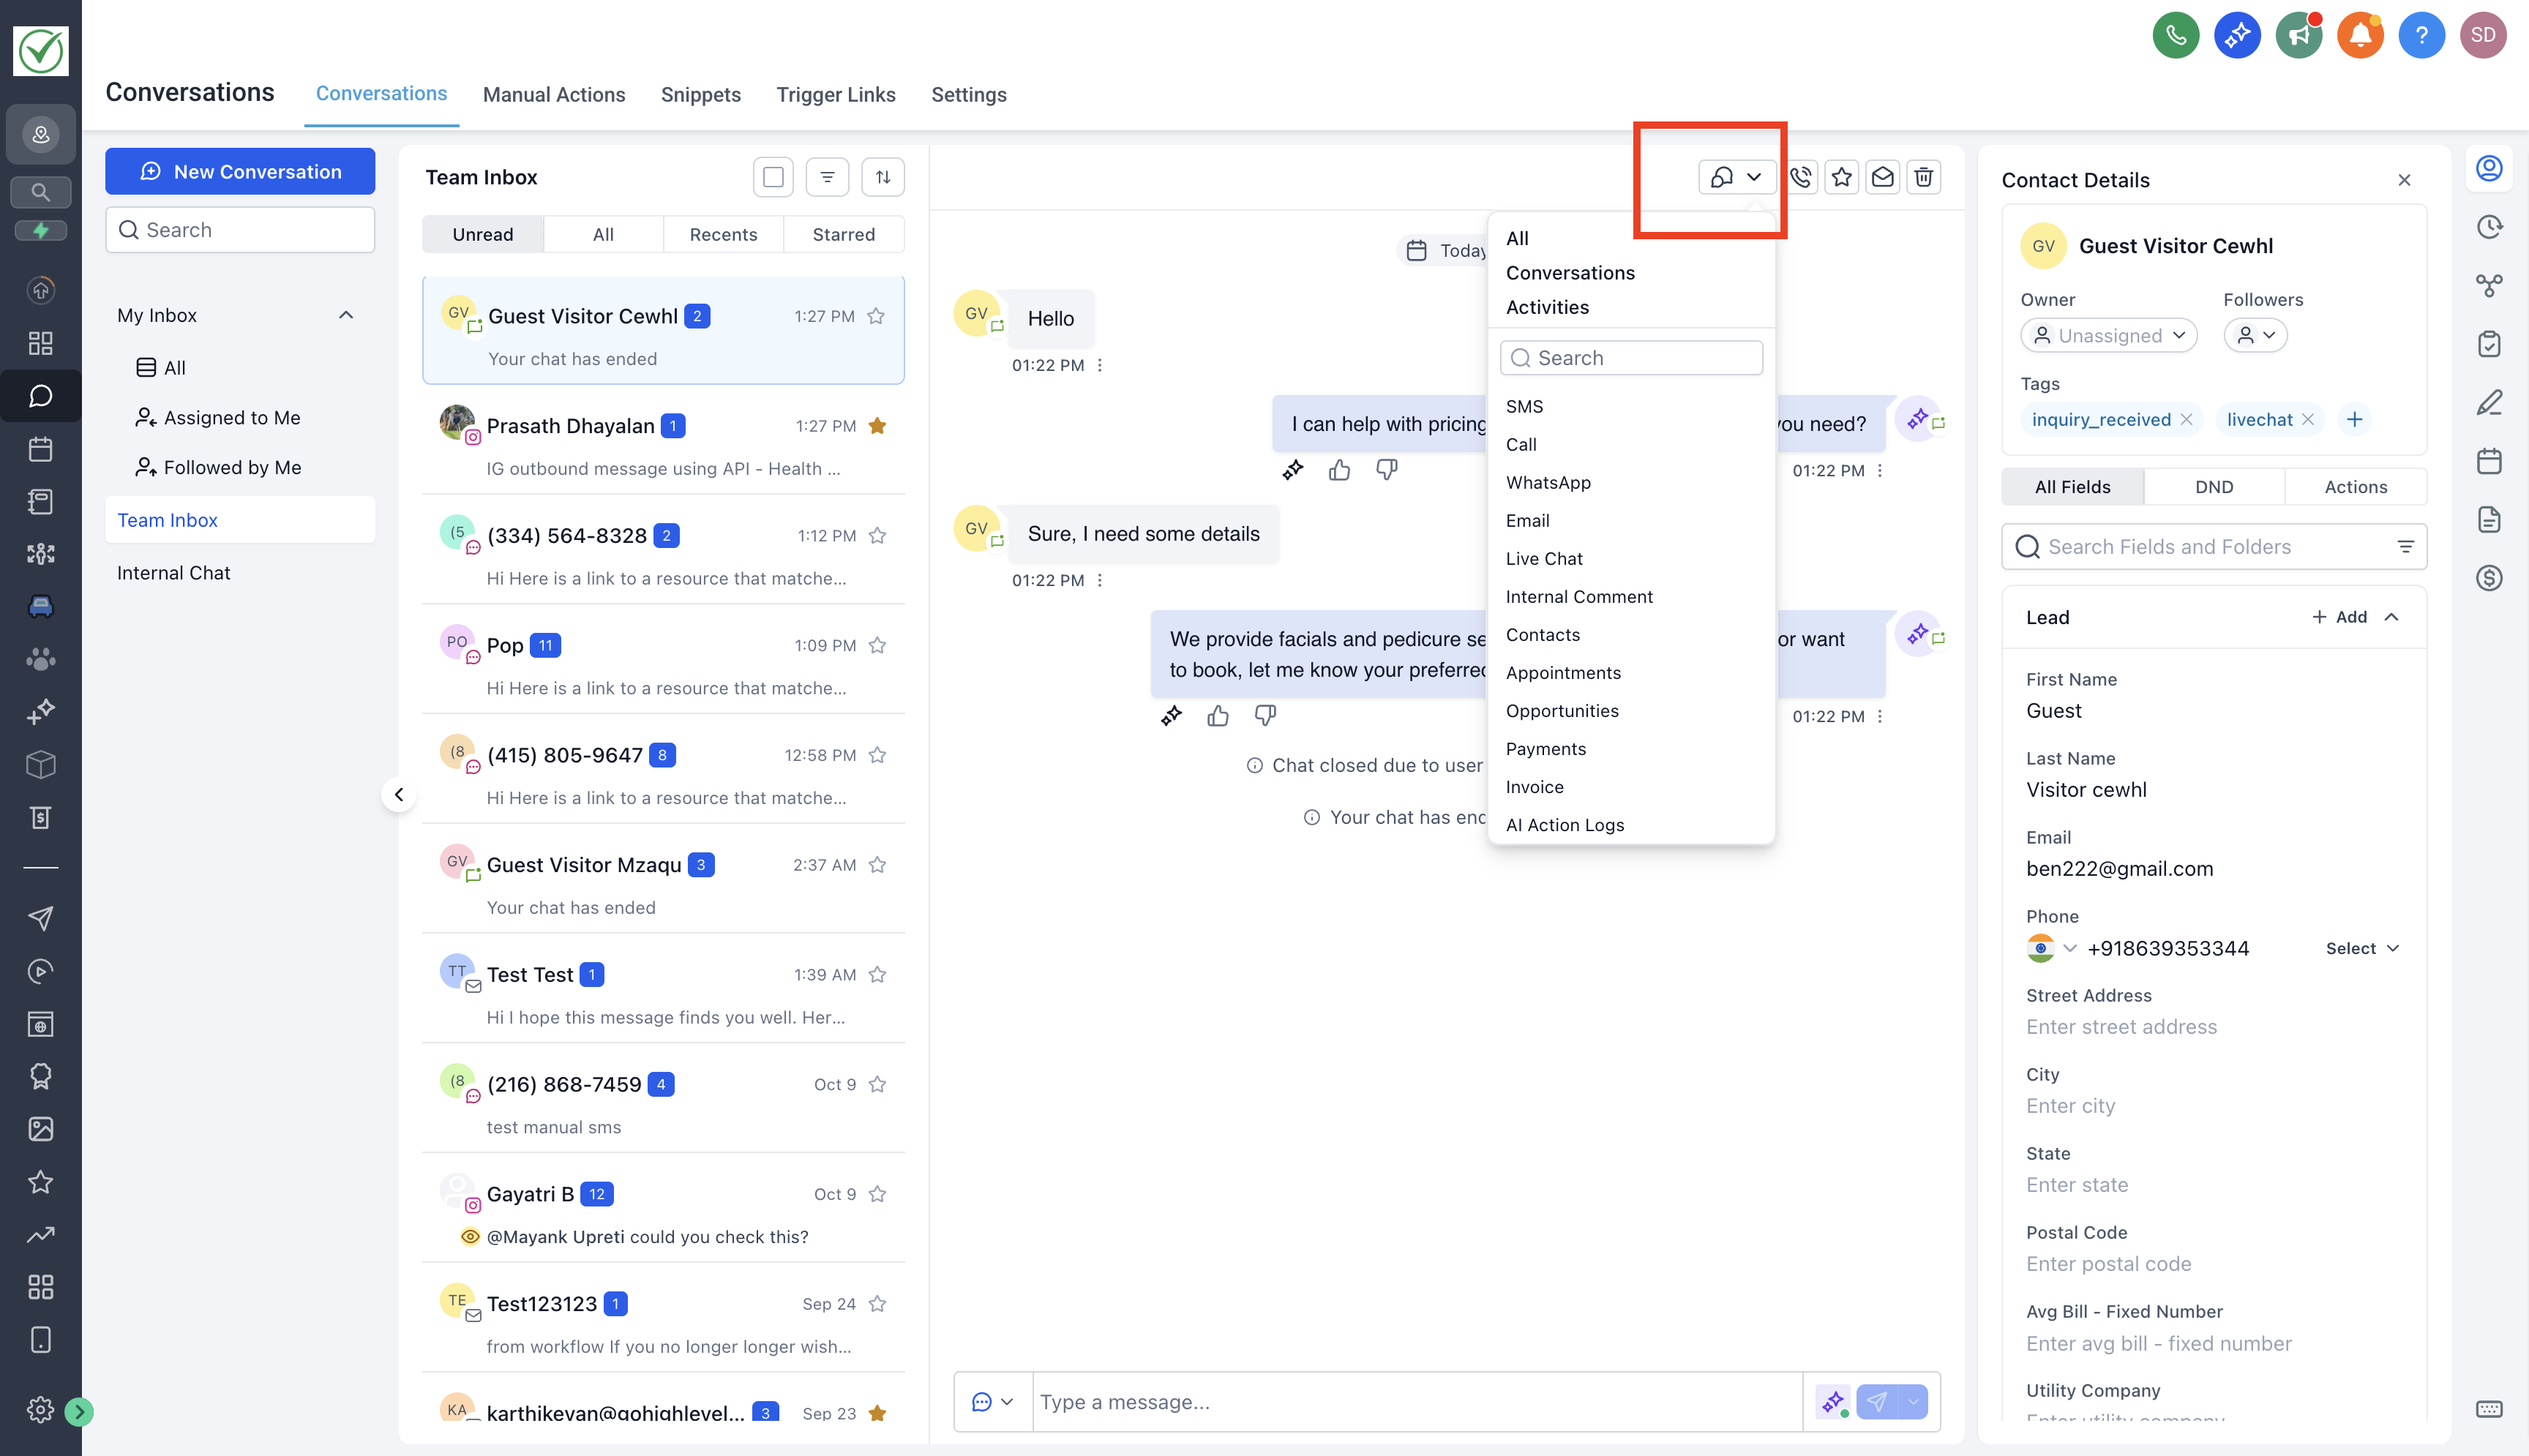Remove the livechat tag
2529x1456 pixels.
pyautogui.click(x=2308, y=420)
